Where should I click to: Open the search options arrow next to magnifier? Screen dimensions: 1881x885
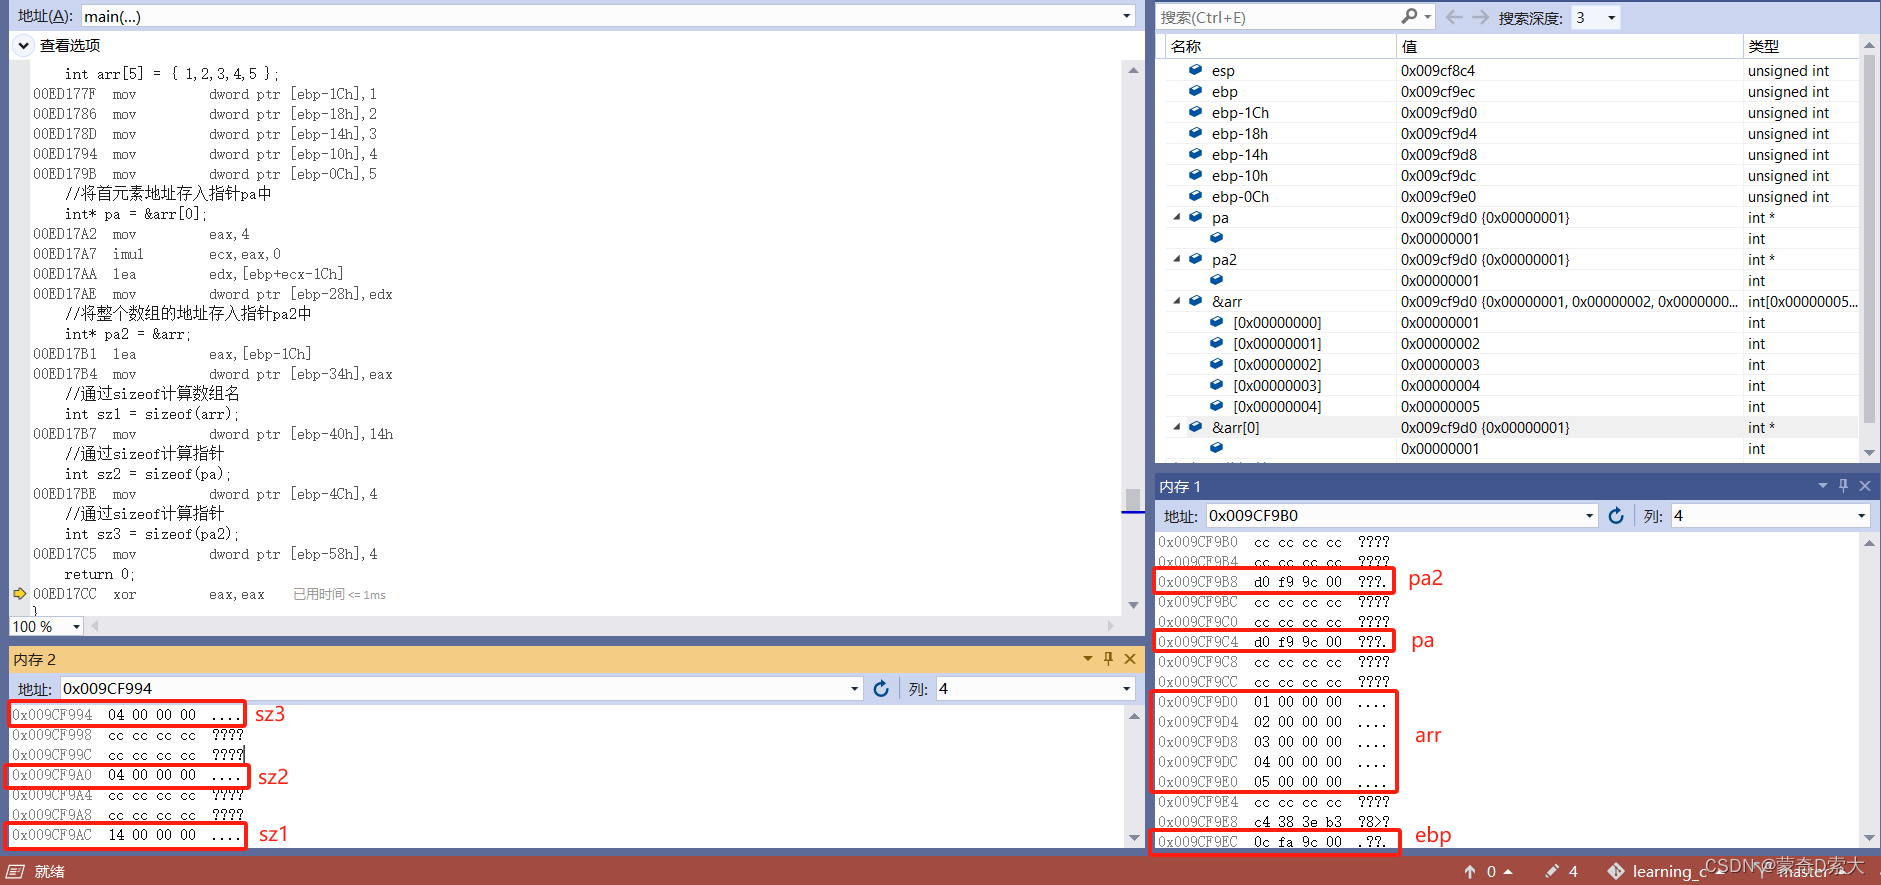coord(1428,17)
